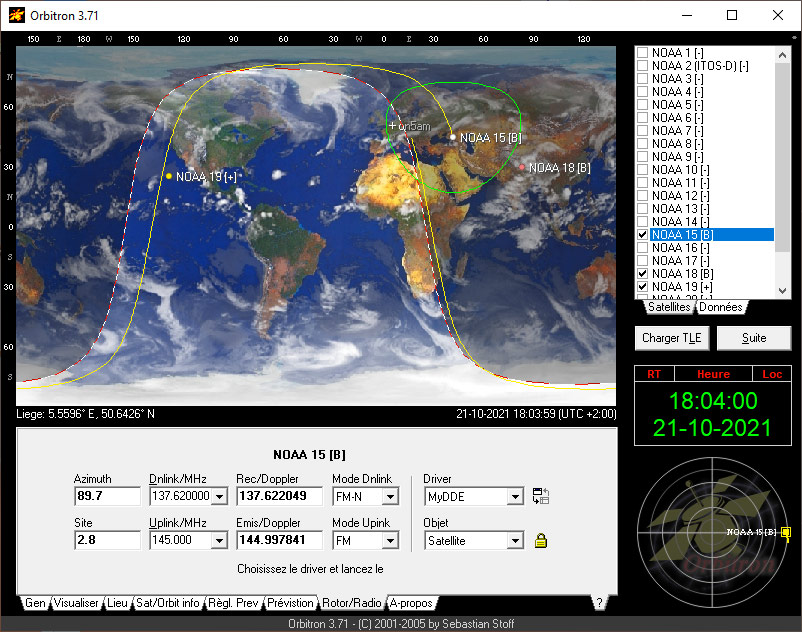Check the NOAA 10 [-] checkbox
The image size is (802, 632).
pos(643,170)
